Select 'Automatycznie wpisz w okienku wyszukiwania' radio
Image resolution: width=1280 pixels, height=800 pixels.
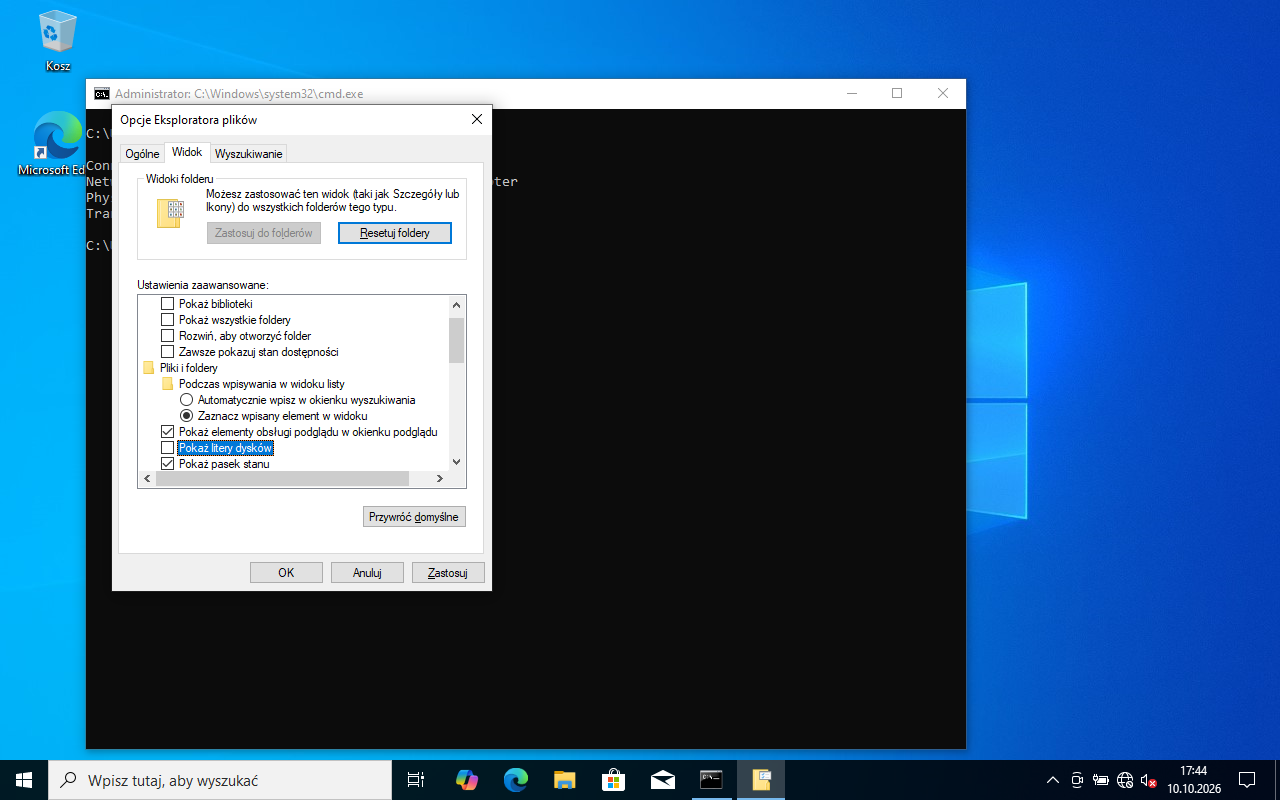click(x=186, y=400)
